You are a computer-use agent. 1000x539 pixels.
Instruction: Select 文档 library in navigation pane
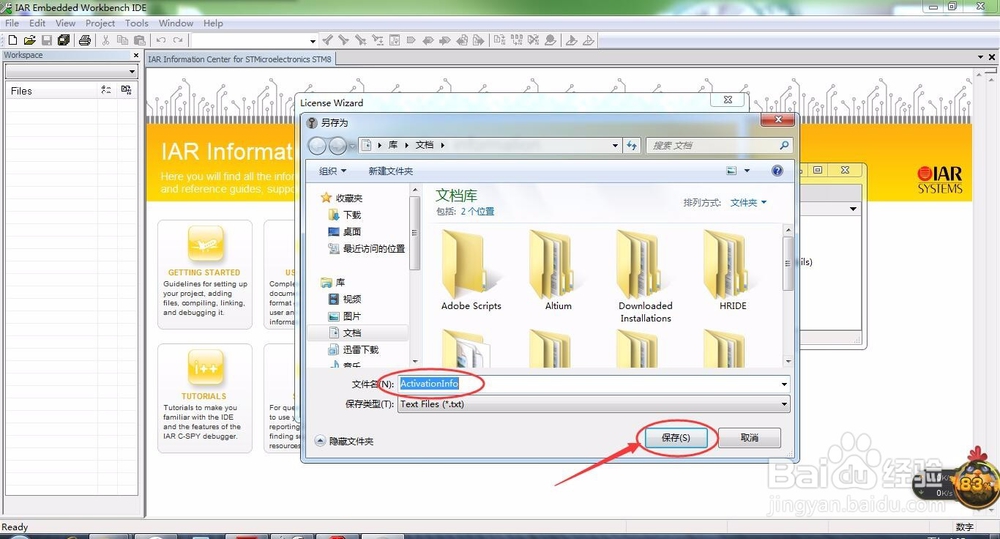click(346, 333)
